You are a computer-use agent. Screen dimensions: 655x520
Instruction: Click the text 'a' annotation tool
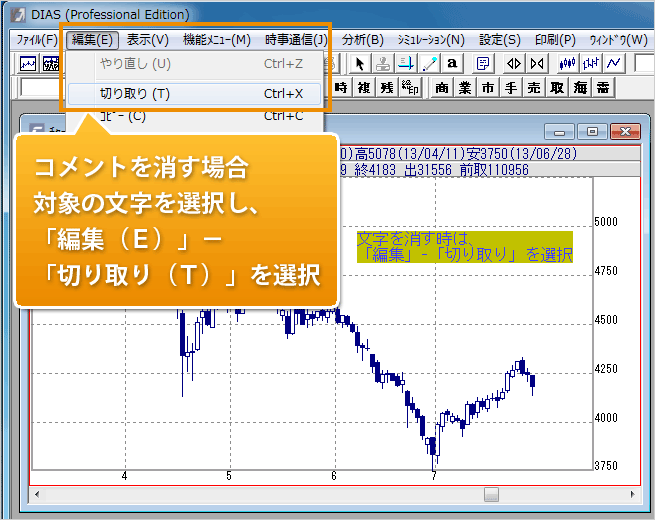click(x=452, y=63)
